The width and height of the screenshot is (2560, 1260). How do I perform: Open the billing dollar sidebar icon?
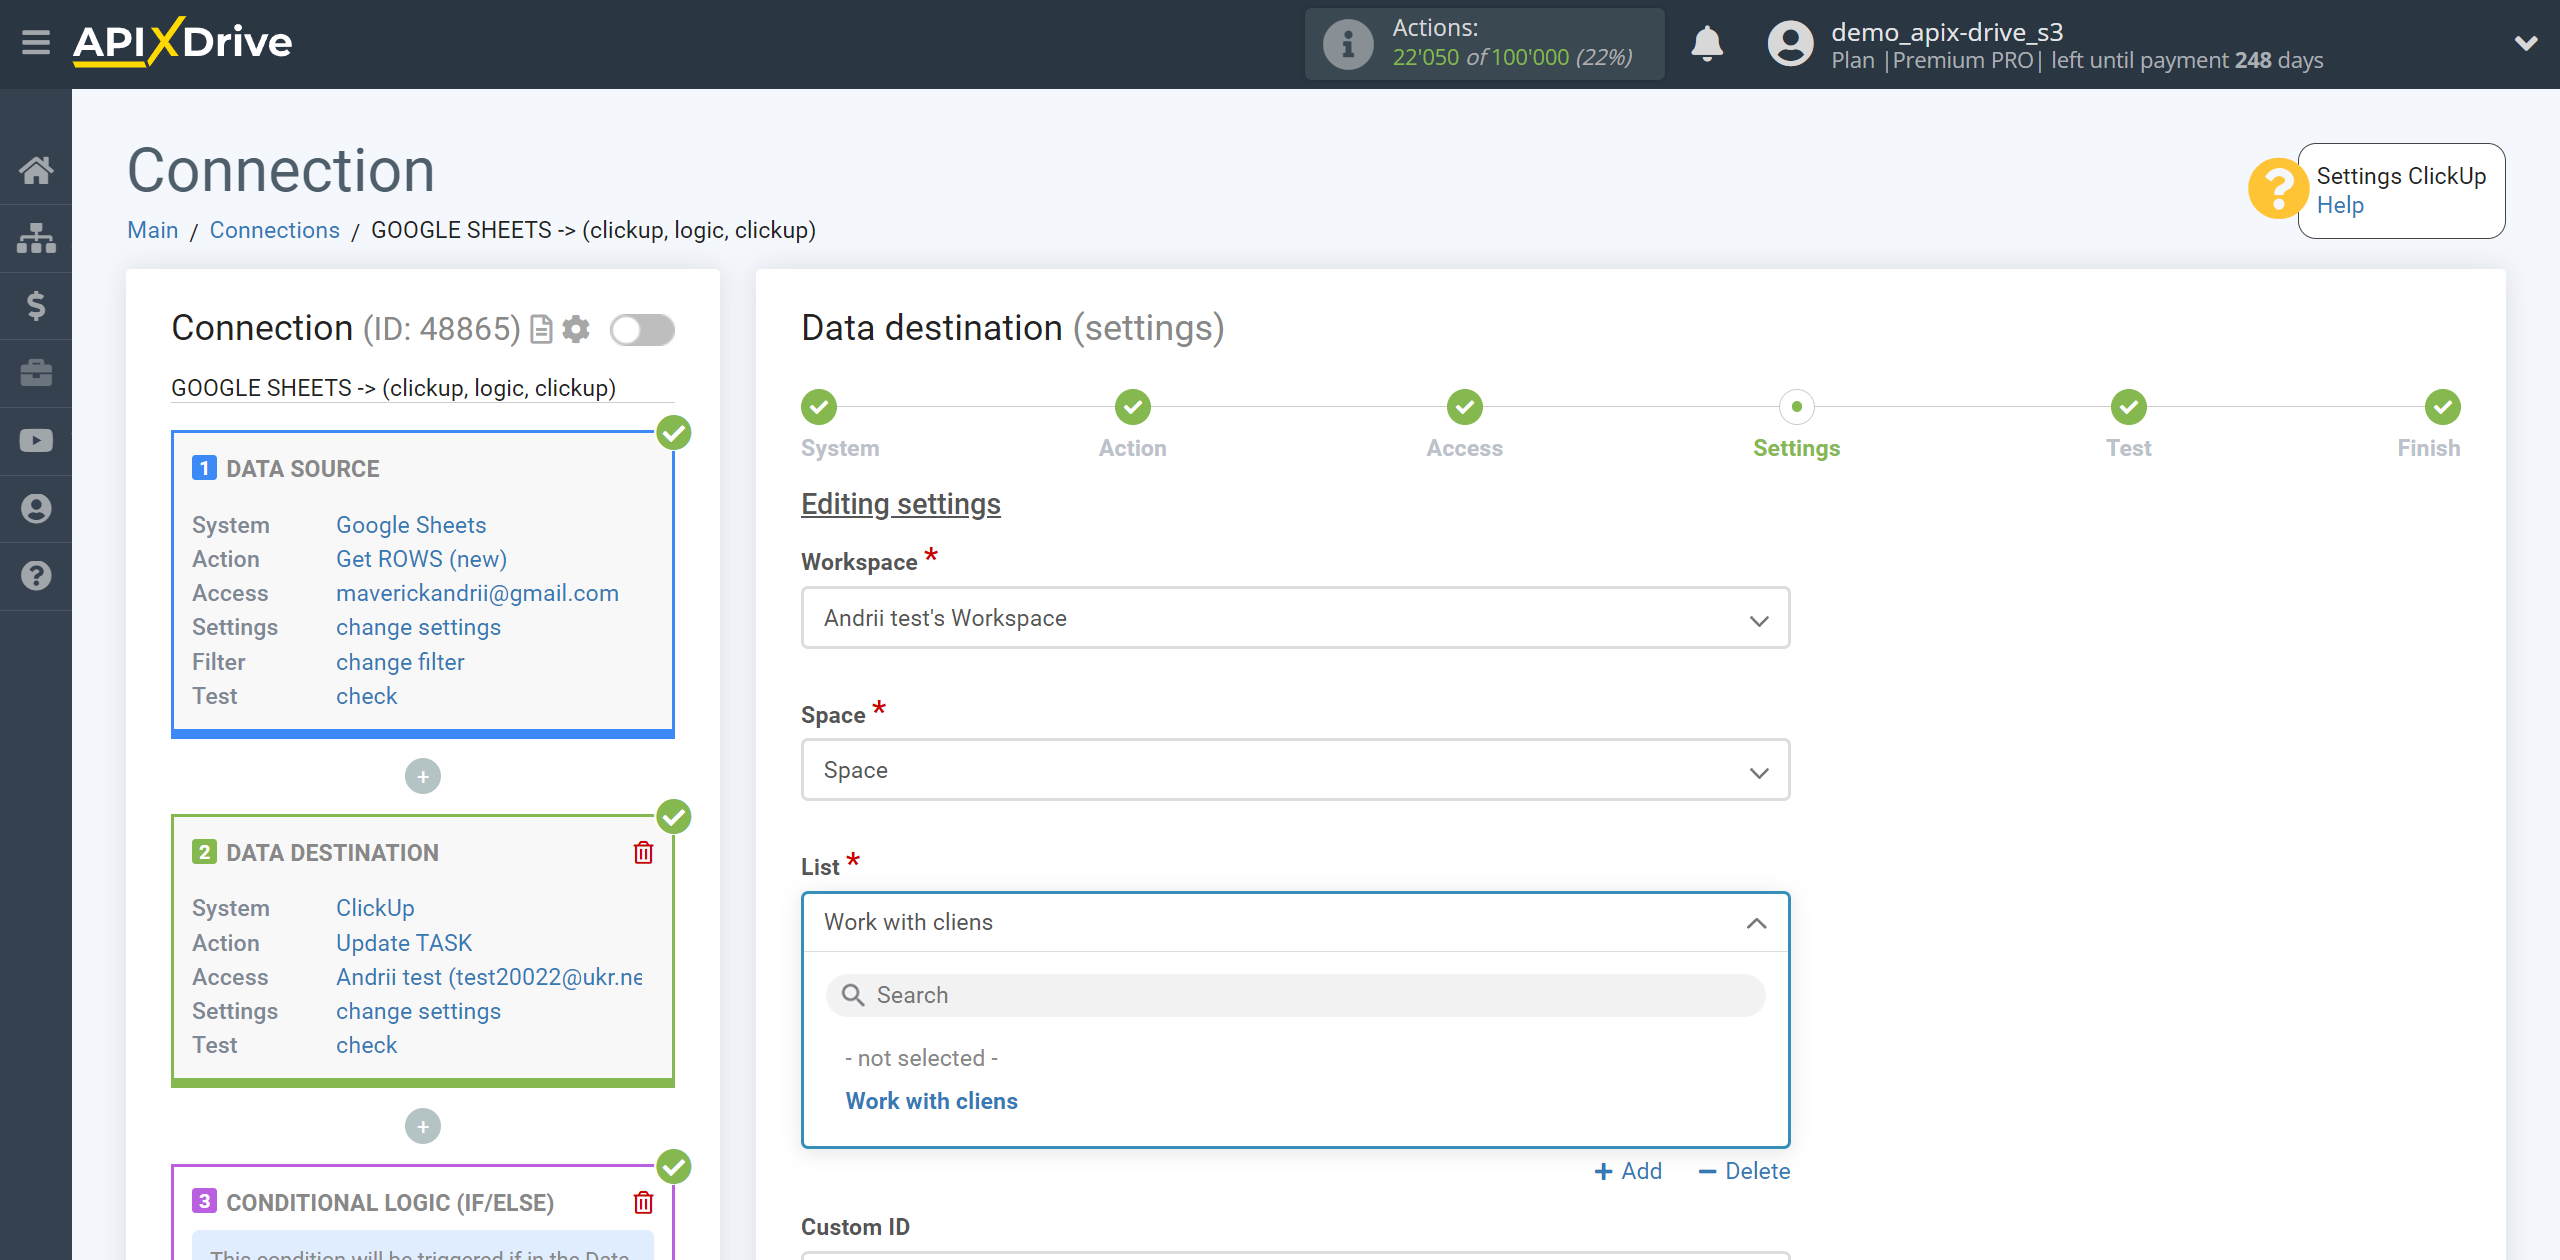coord(36,305)
